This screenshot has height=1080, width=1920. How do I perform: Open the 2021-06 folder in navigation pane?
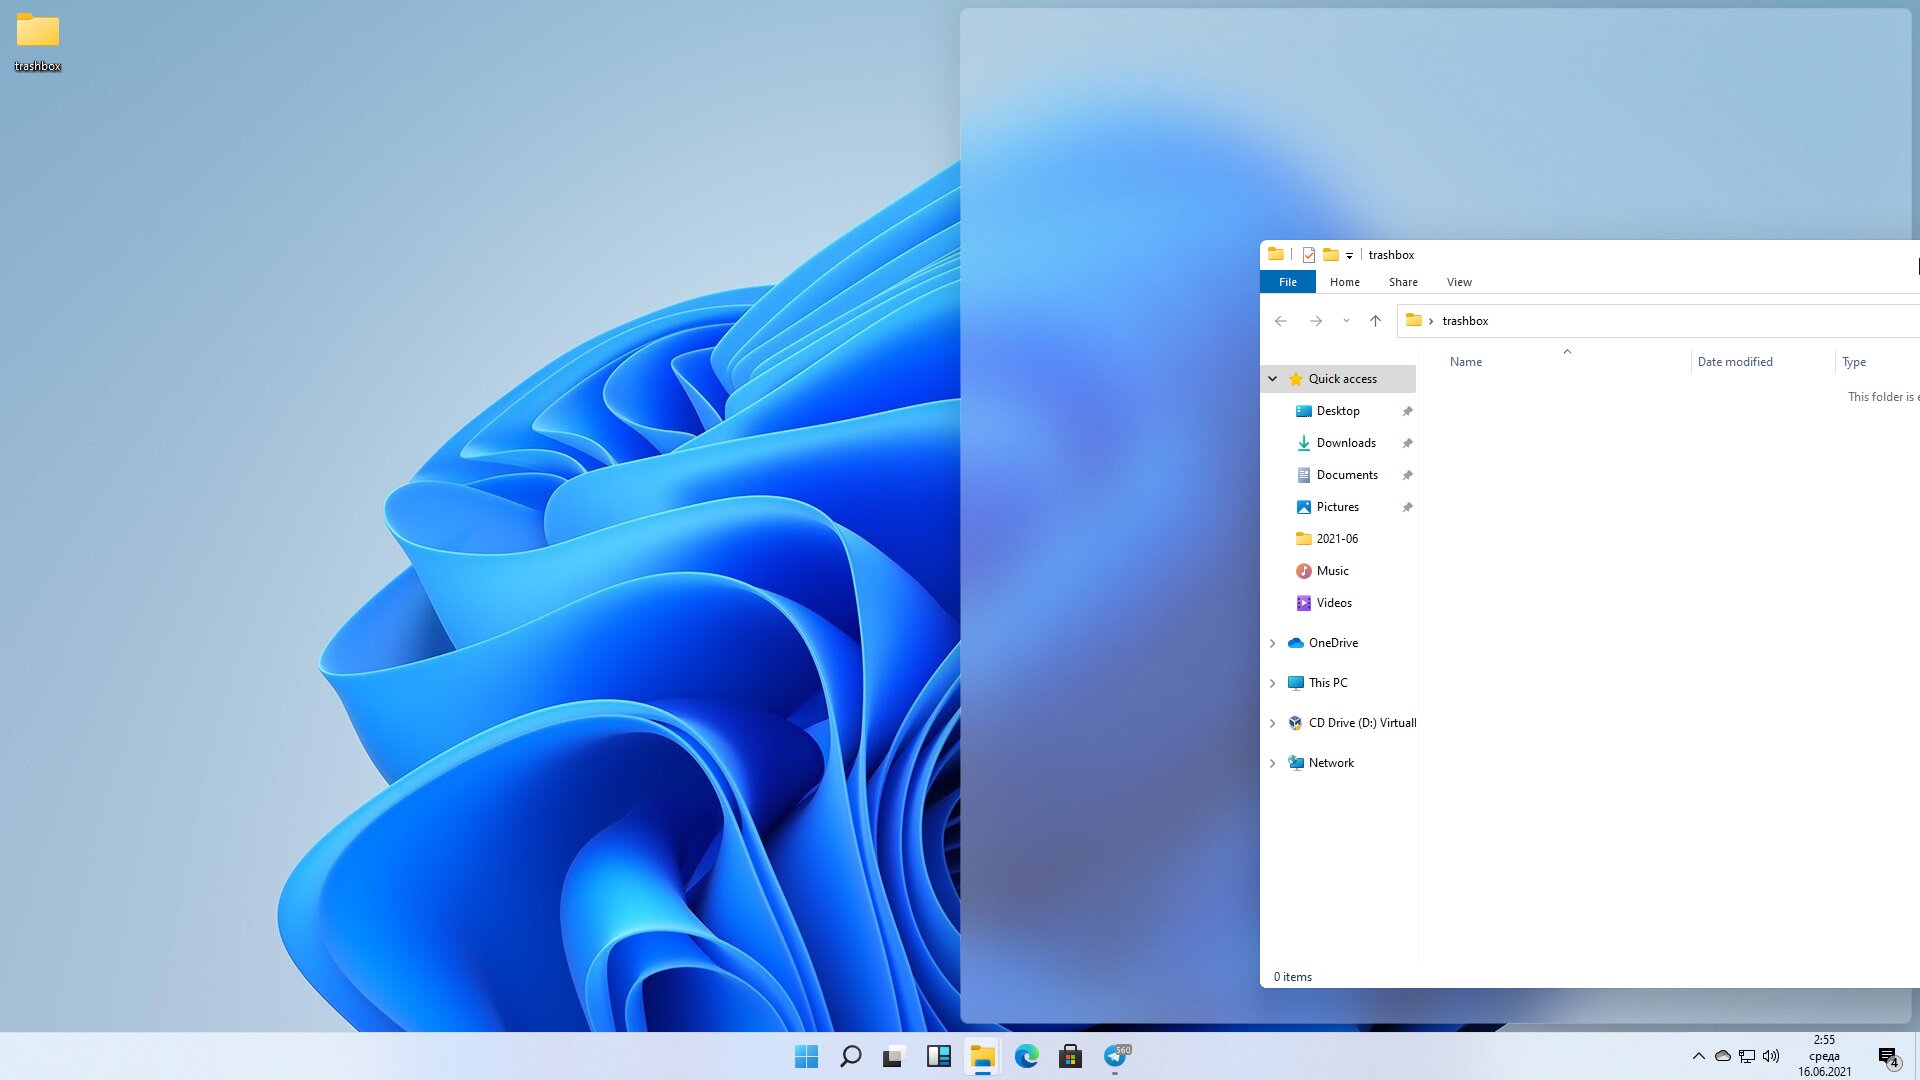click(x=1337, y=539)
